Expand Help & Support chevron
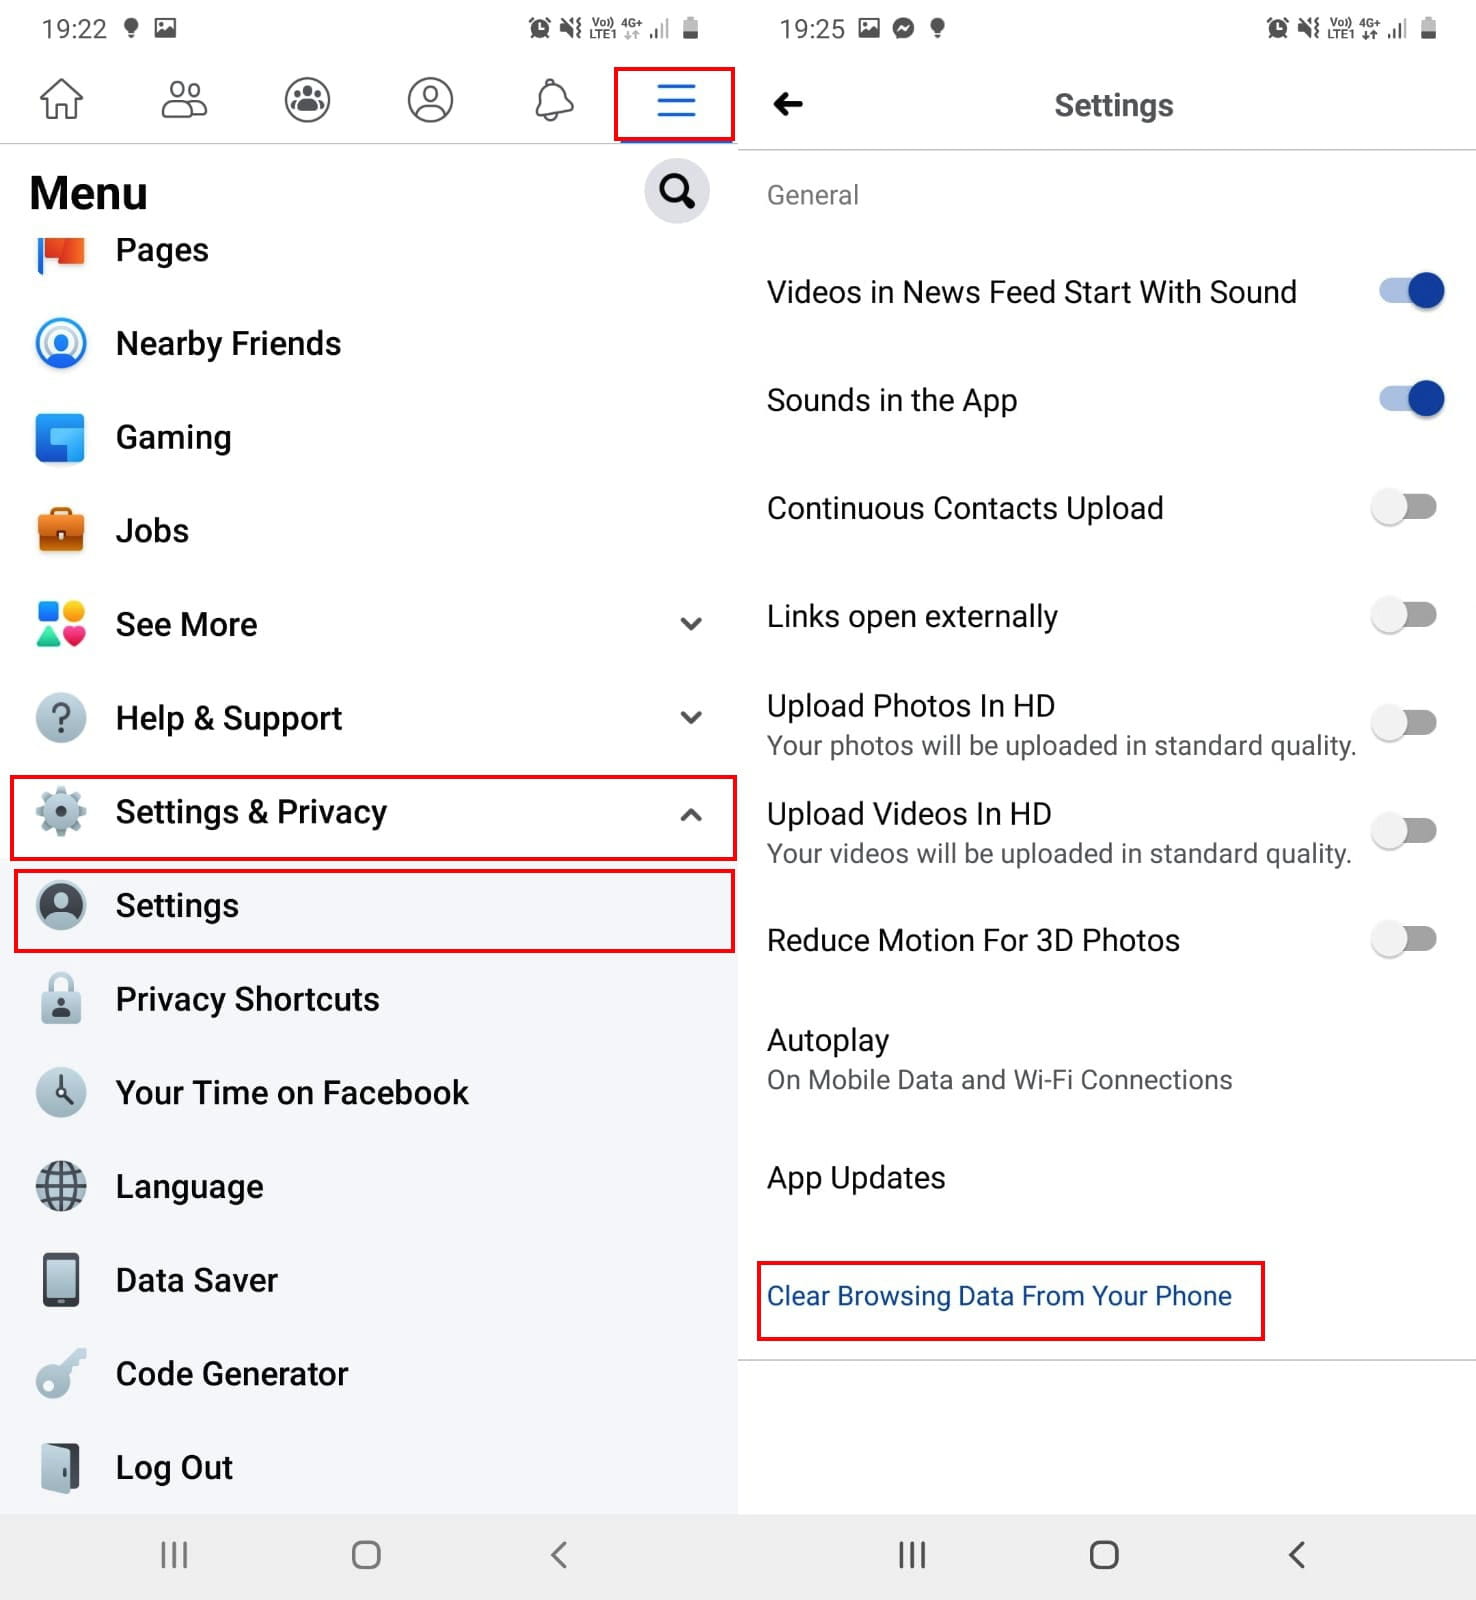Viewport: 1476px width, 1600px height. click(x=691, y=717)
